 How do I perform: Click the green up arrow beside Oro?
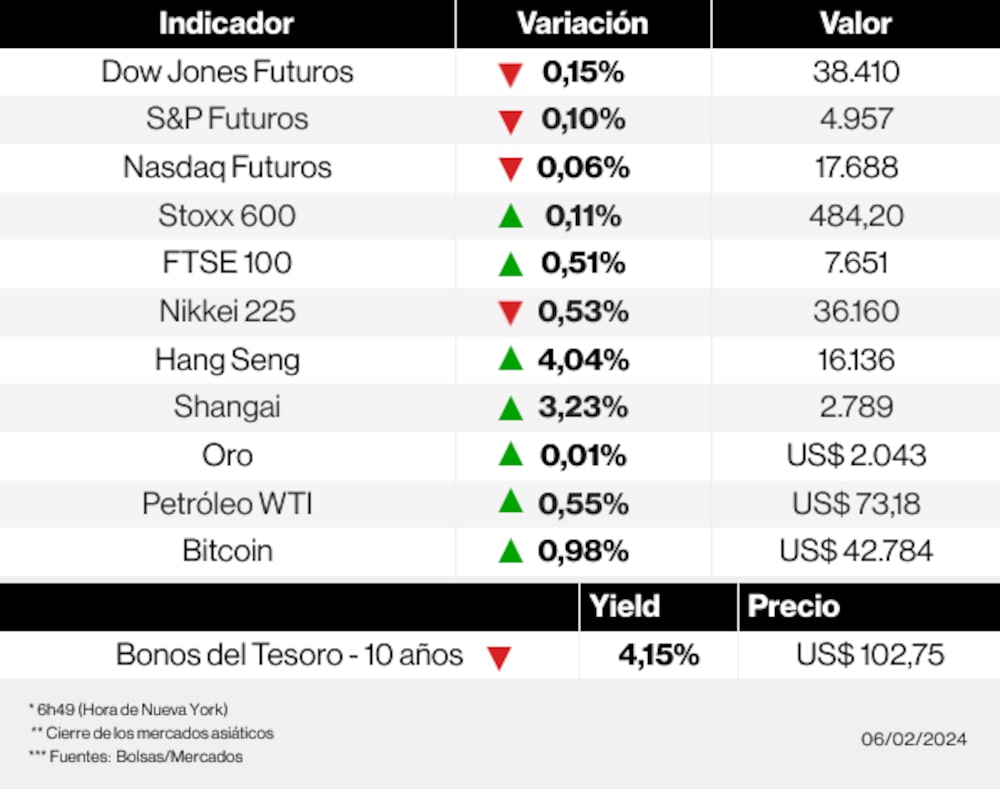[x=511, y=454]
